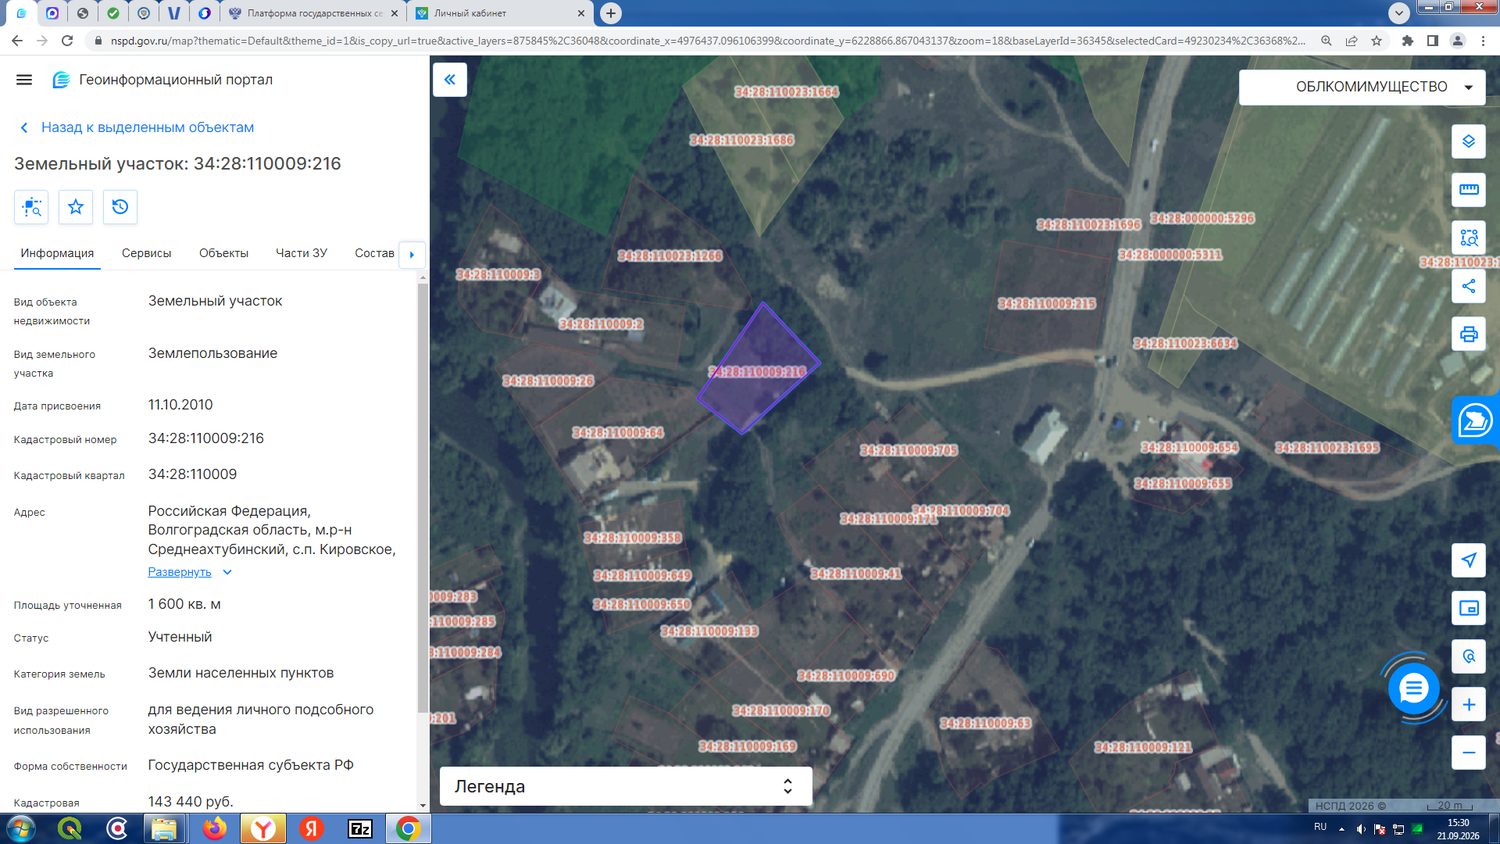Open the Объекты tab
The height and width of the screenshot is (844, 1500).
[x=224, y=253]
